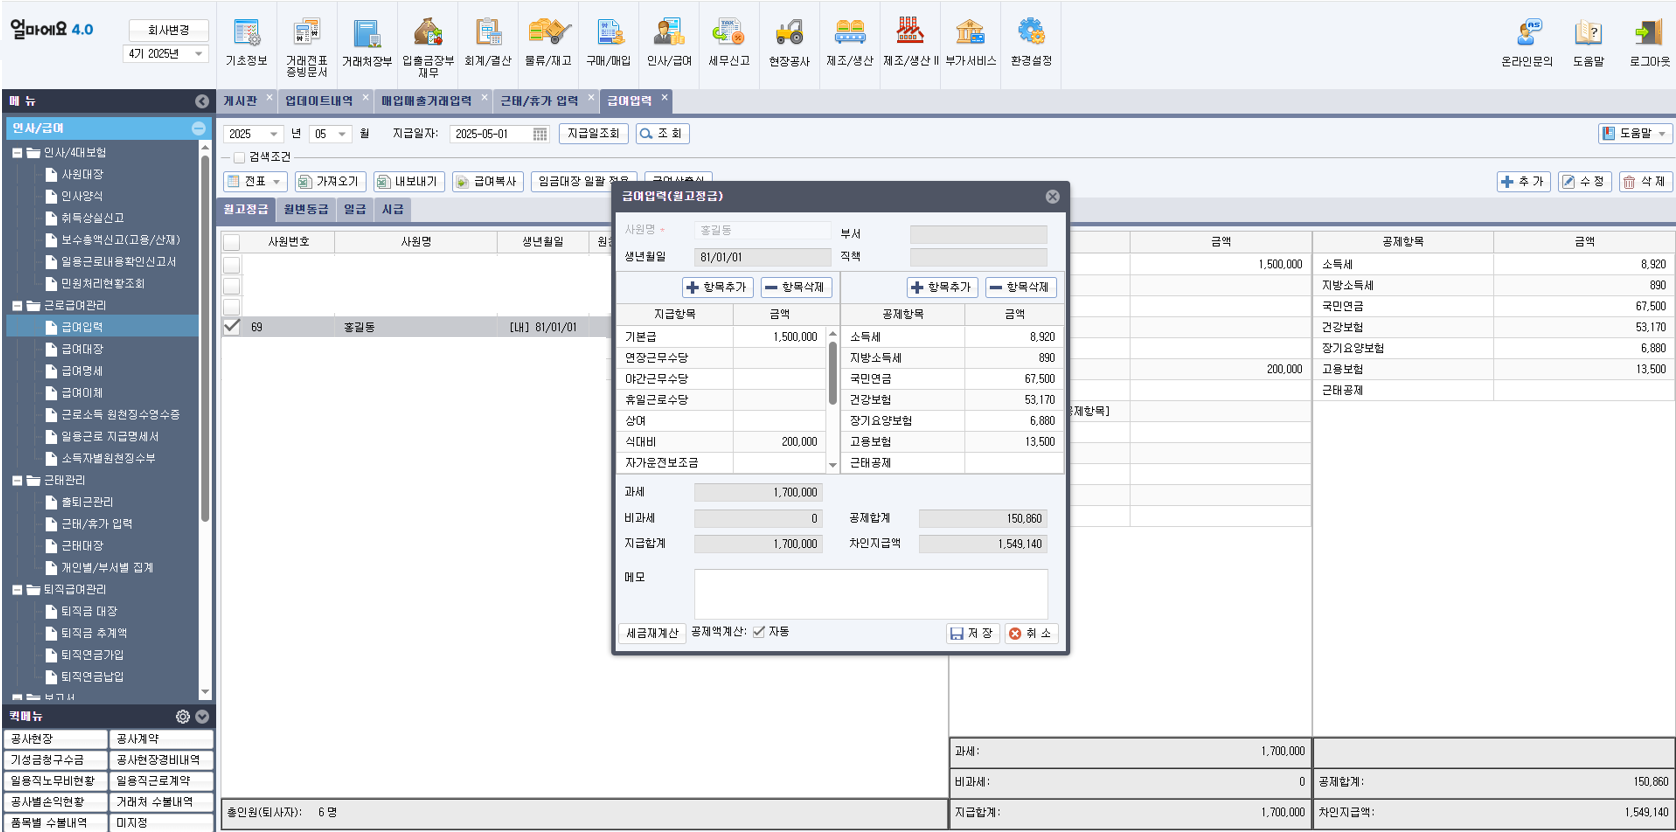Collapse the 인사/4대보험 tree folder
Screen dimensions: 1676x832
pyautogui.click(x=17, y=153)
